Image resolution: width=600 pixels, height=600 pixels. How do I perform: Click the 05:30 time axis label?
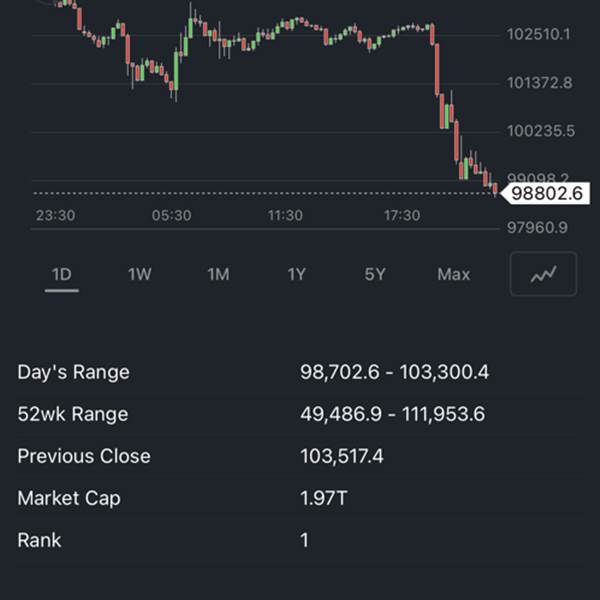point(171,215)
